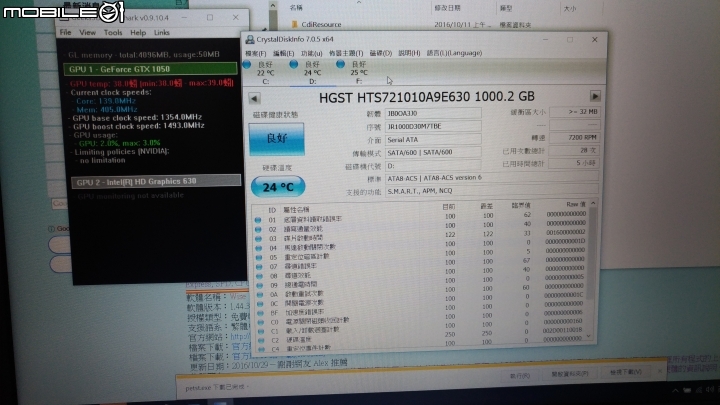Click the previous disk arrow in CrystalDiskInfo
Viewport: 720px width, 405px height.
point(254,98)
